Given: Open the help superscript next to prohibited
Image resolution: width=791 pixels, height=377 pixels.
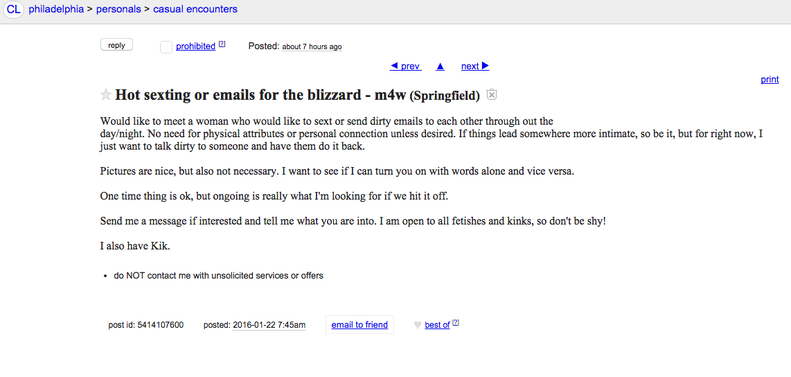Looking at the screenshot, I should click(x=222, y=44).
